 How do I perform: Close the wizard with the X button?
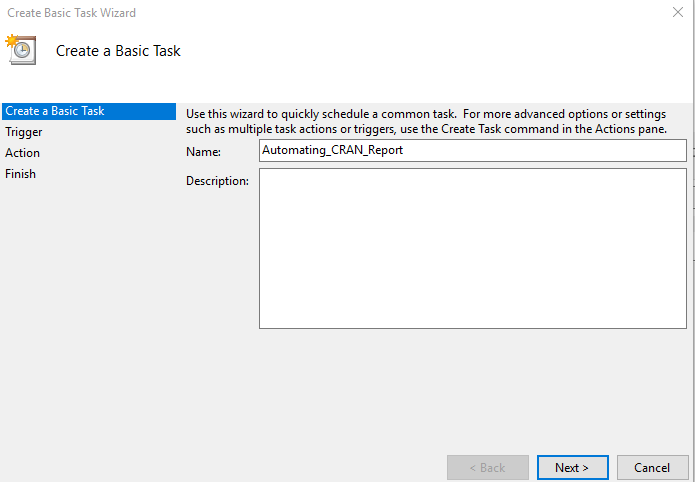coord(678,12)
